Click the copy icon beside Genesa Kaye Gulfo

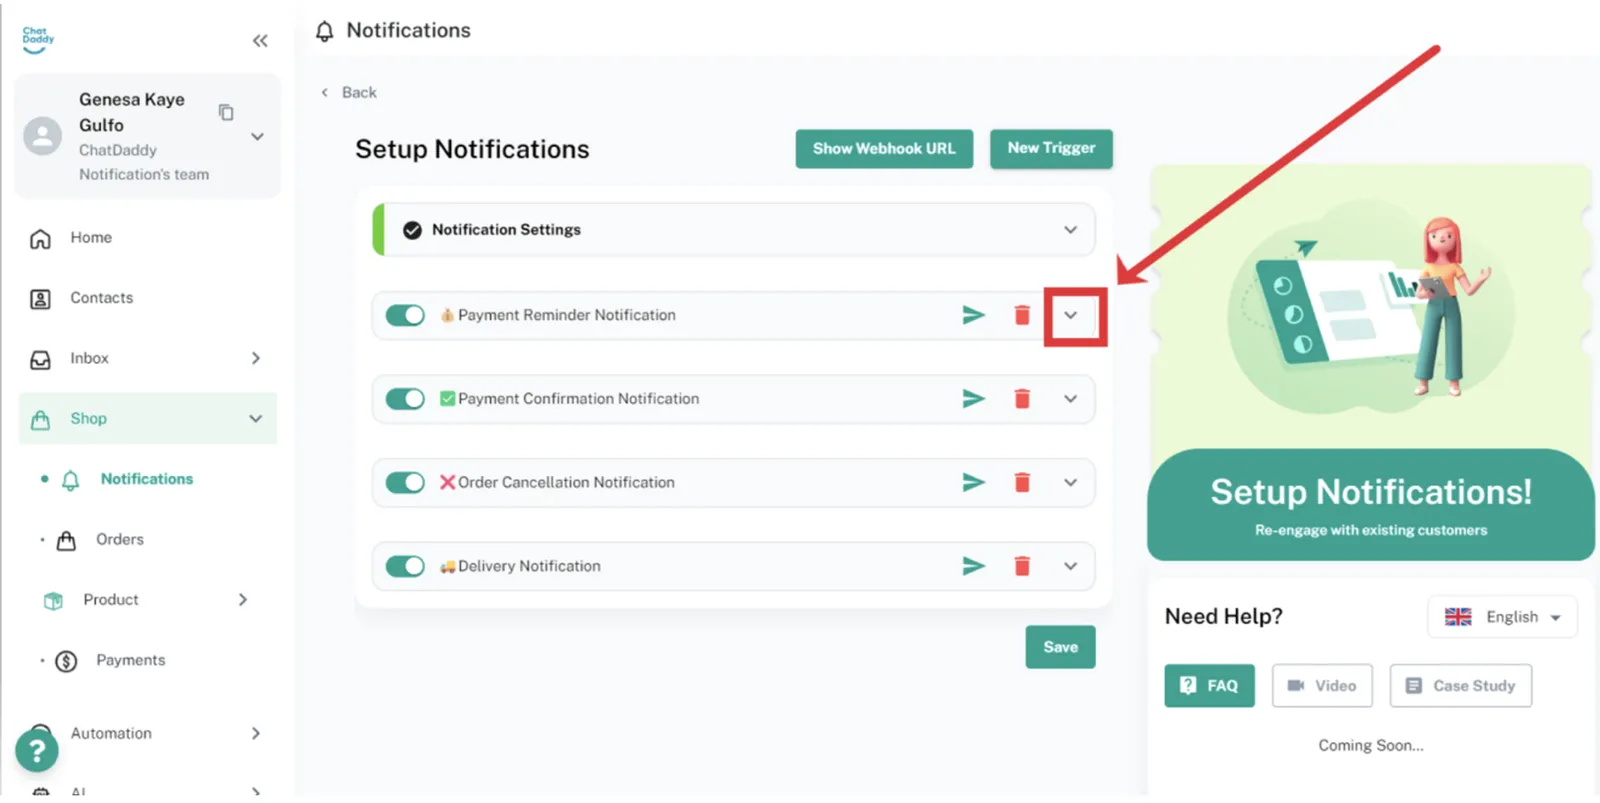pos(226,112)
